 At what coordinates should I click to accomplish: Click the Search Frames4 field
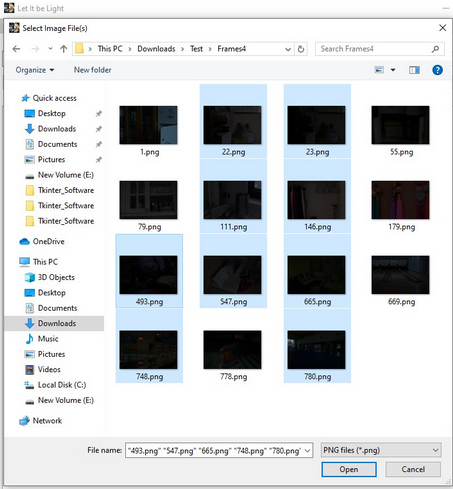[x=380, y=49]
